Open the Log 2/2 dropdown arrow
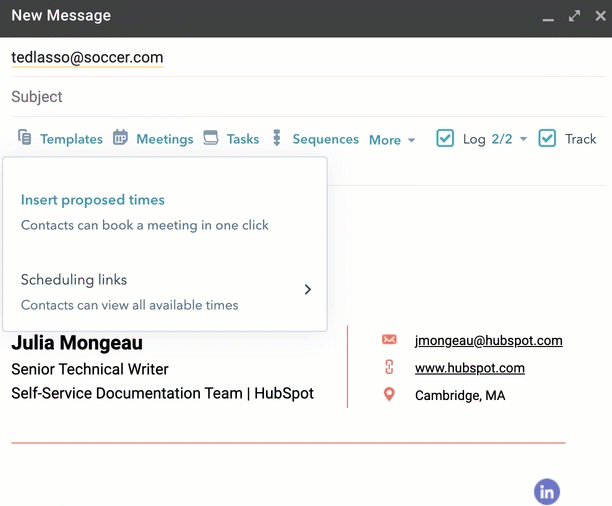This screenshot has height=506, width=612. click(x=523, y=140)
